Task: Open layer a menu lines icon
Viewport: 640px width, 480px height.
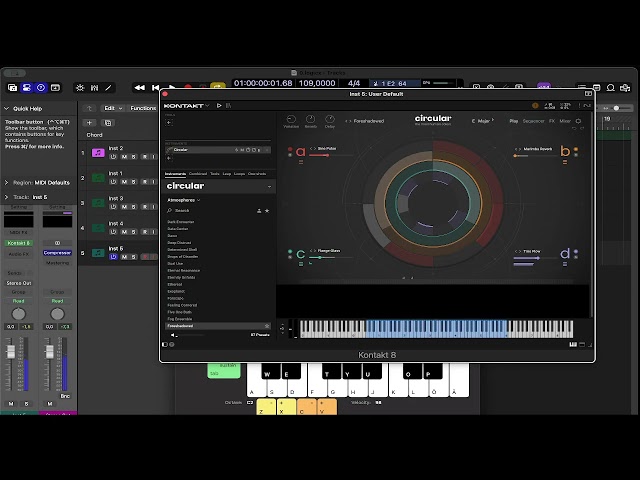Action: coord(301,162)
